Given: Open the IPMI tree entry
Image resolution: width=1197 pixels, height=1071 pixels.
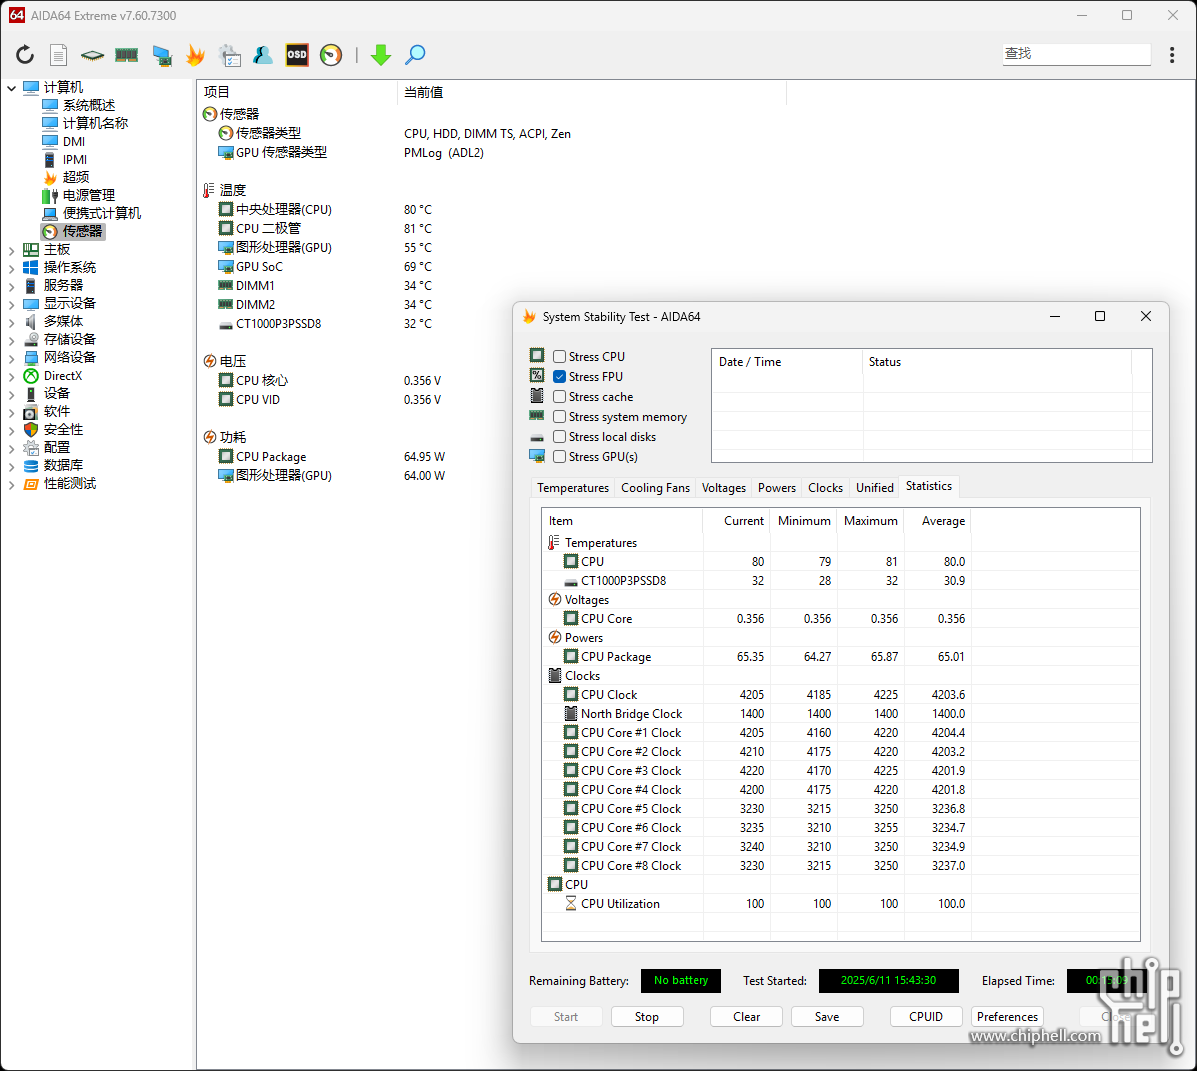Looking at the screenshot, I should click(x=75, y=160).
